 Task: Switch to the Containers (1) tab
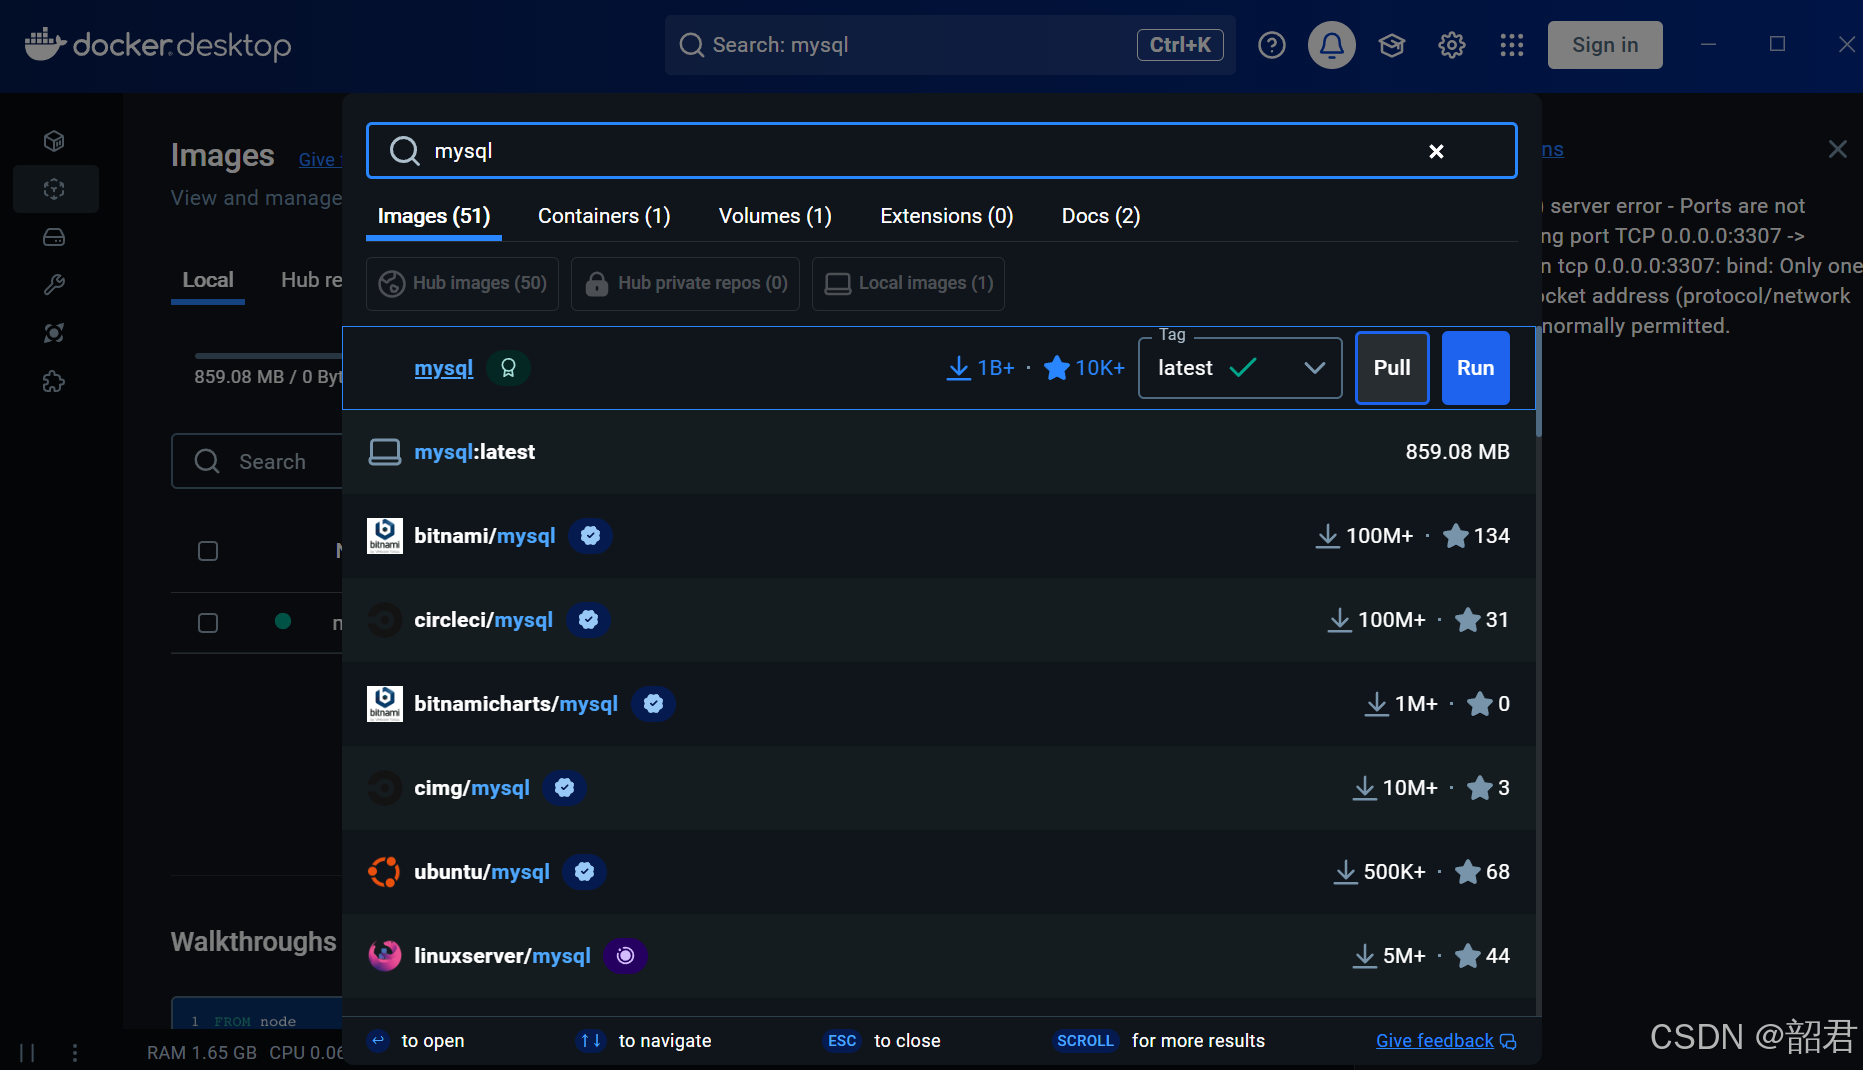[x=604, y=216]
